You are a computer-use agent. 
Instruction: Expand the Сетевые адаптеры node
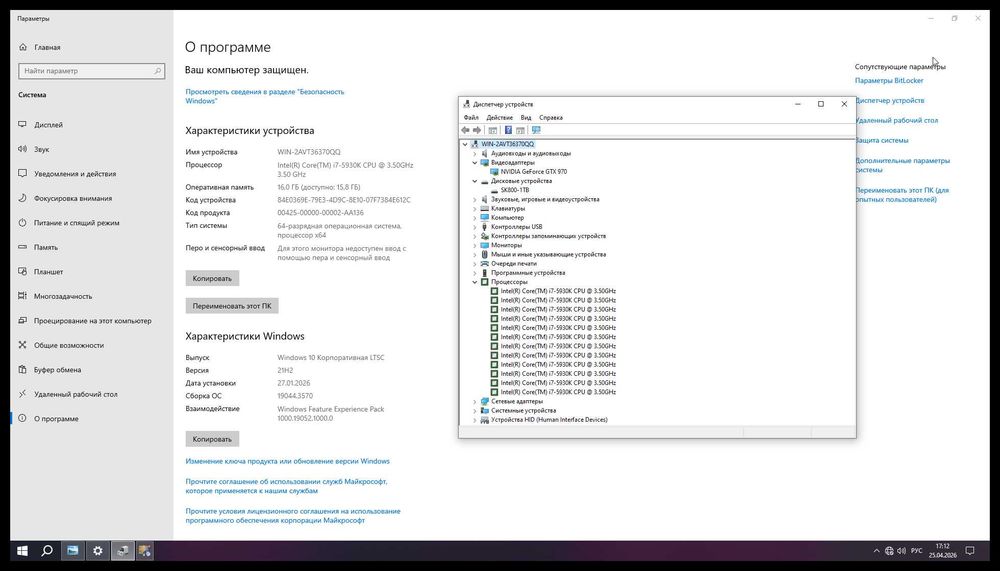pyautogui.click(x=474, y=402)
